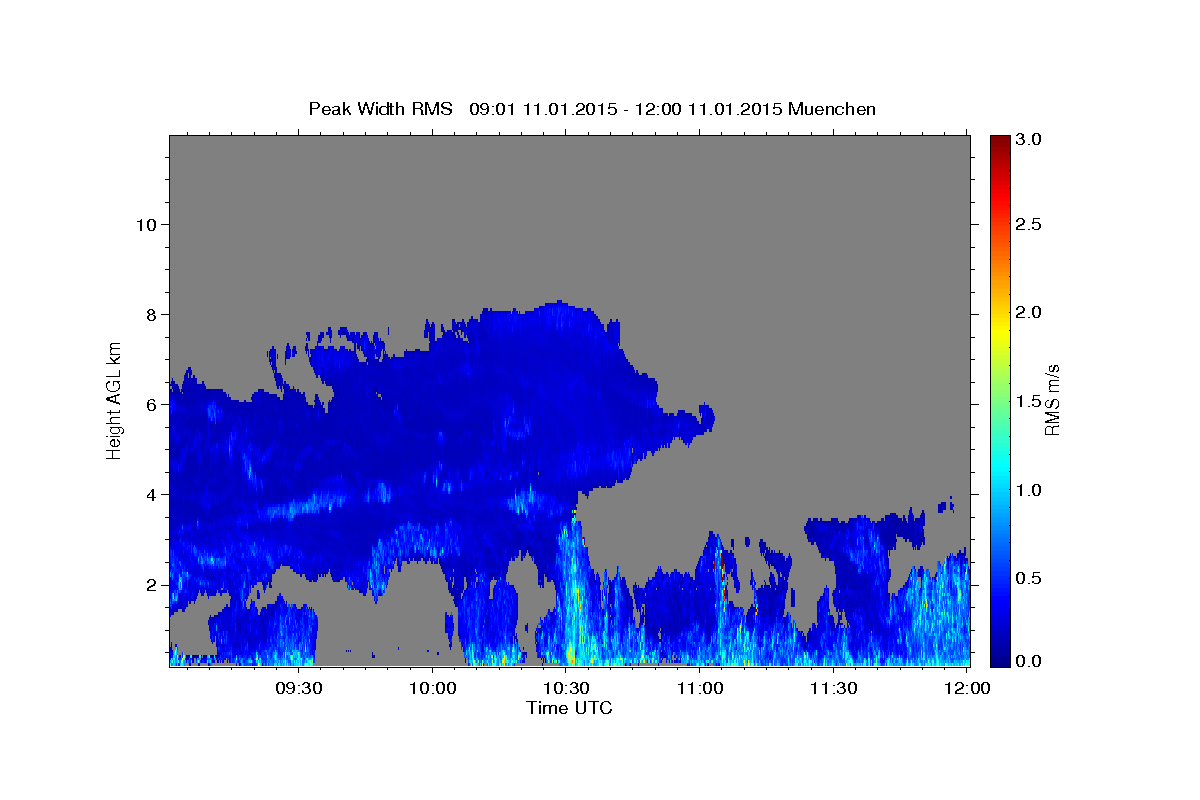Click the 11:00 time tick label

click(x=700, y=689)
